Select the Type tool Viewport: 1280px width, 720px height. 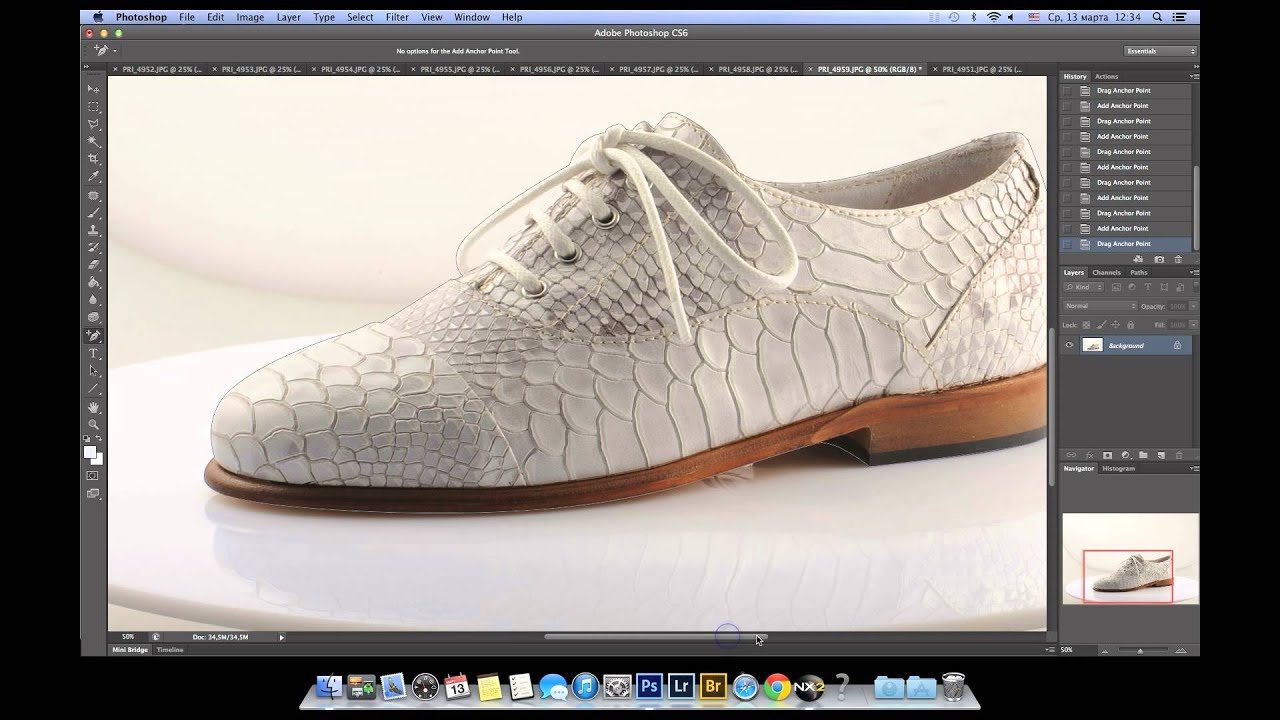pos(94,353)
